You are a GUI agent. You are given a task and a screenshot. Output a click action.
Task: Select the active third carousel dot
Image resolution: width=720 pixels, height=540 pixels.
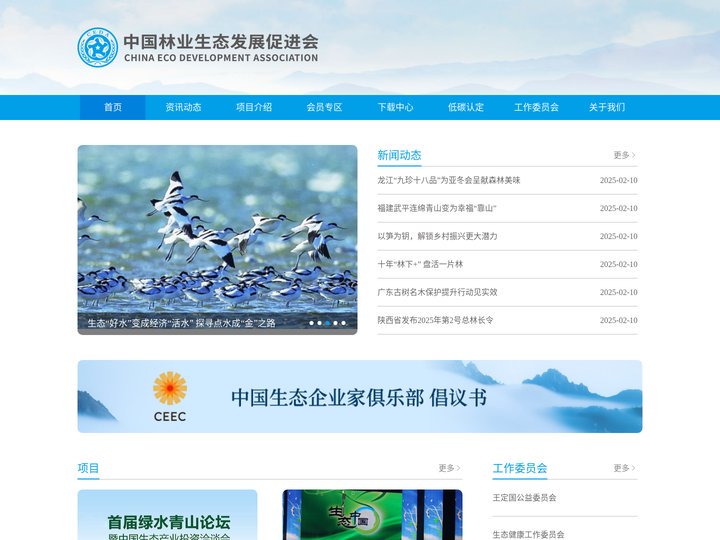coord(327,323)
